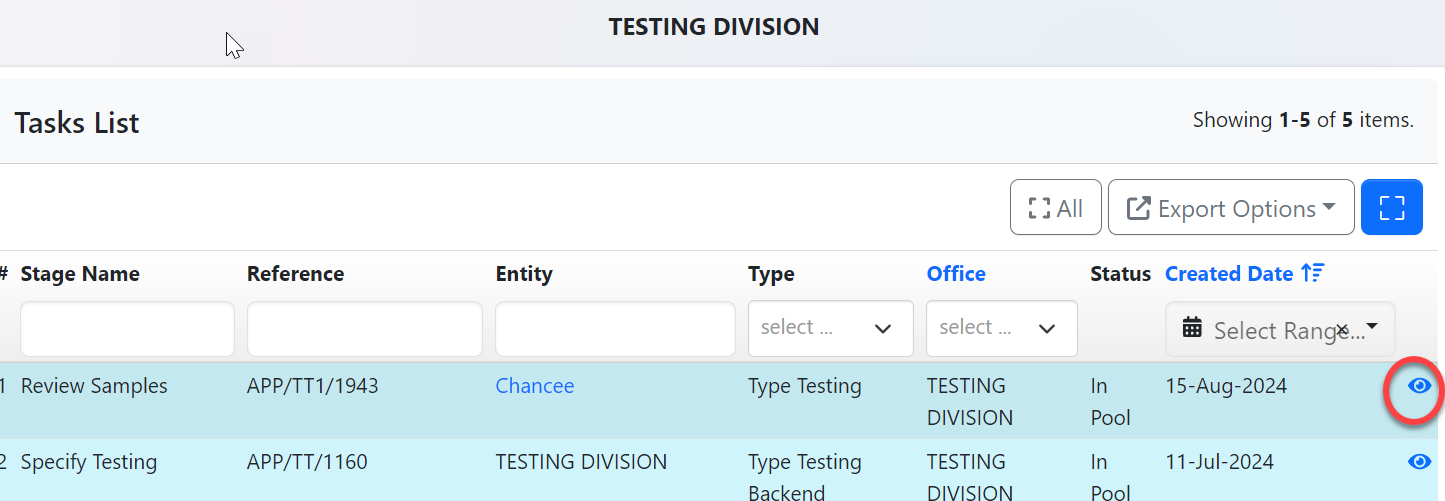Focus the Entity filter field
1445x501 pixels.
tap(615, 329)
